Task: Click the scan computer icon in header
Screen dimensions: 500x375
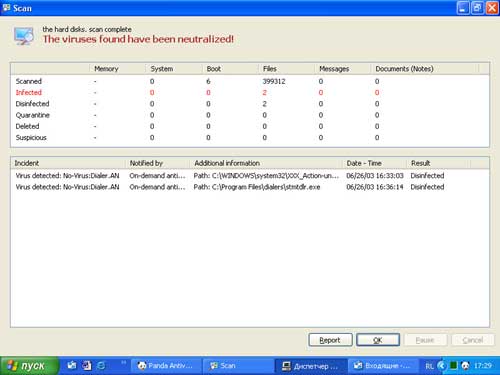Action: 24,36
